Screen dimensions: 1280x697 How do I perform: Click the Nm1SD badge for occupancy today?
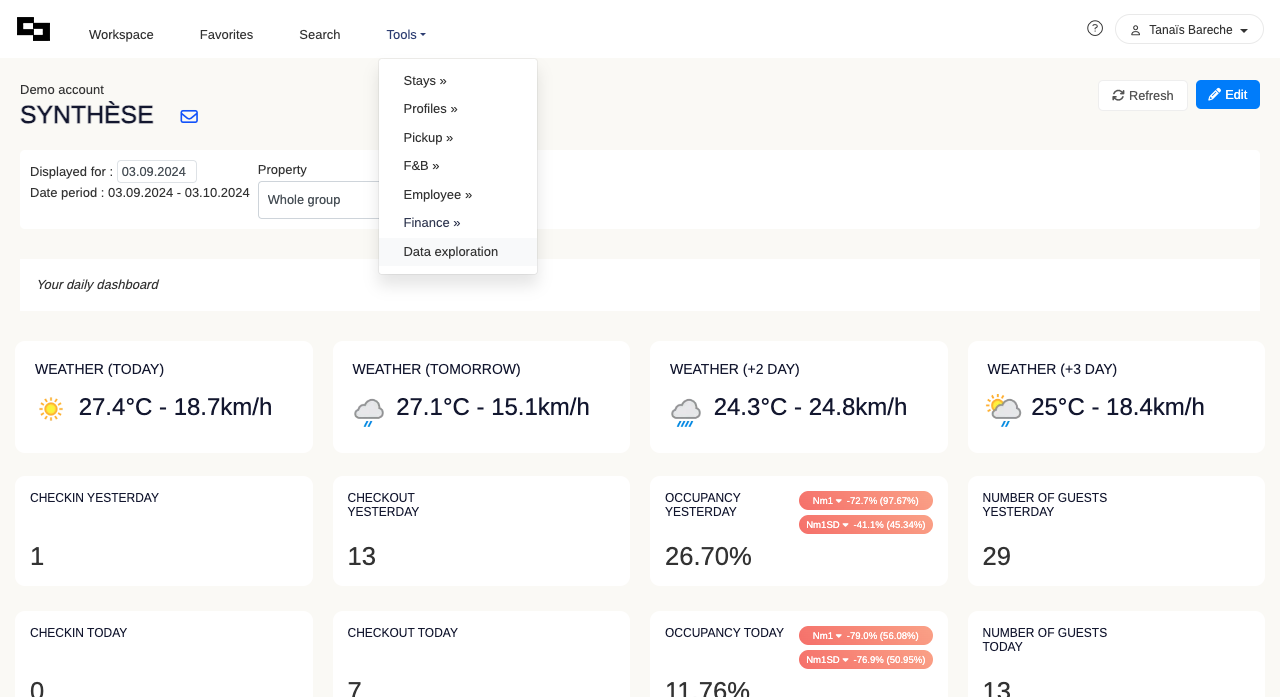(x=865, y=659)
